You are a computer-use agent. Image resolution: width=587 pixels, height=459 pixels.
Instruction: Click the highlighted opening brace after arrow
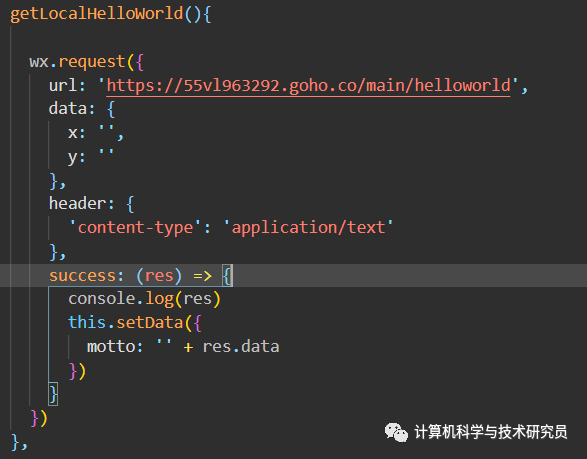point(227,276)
